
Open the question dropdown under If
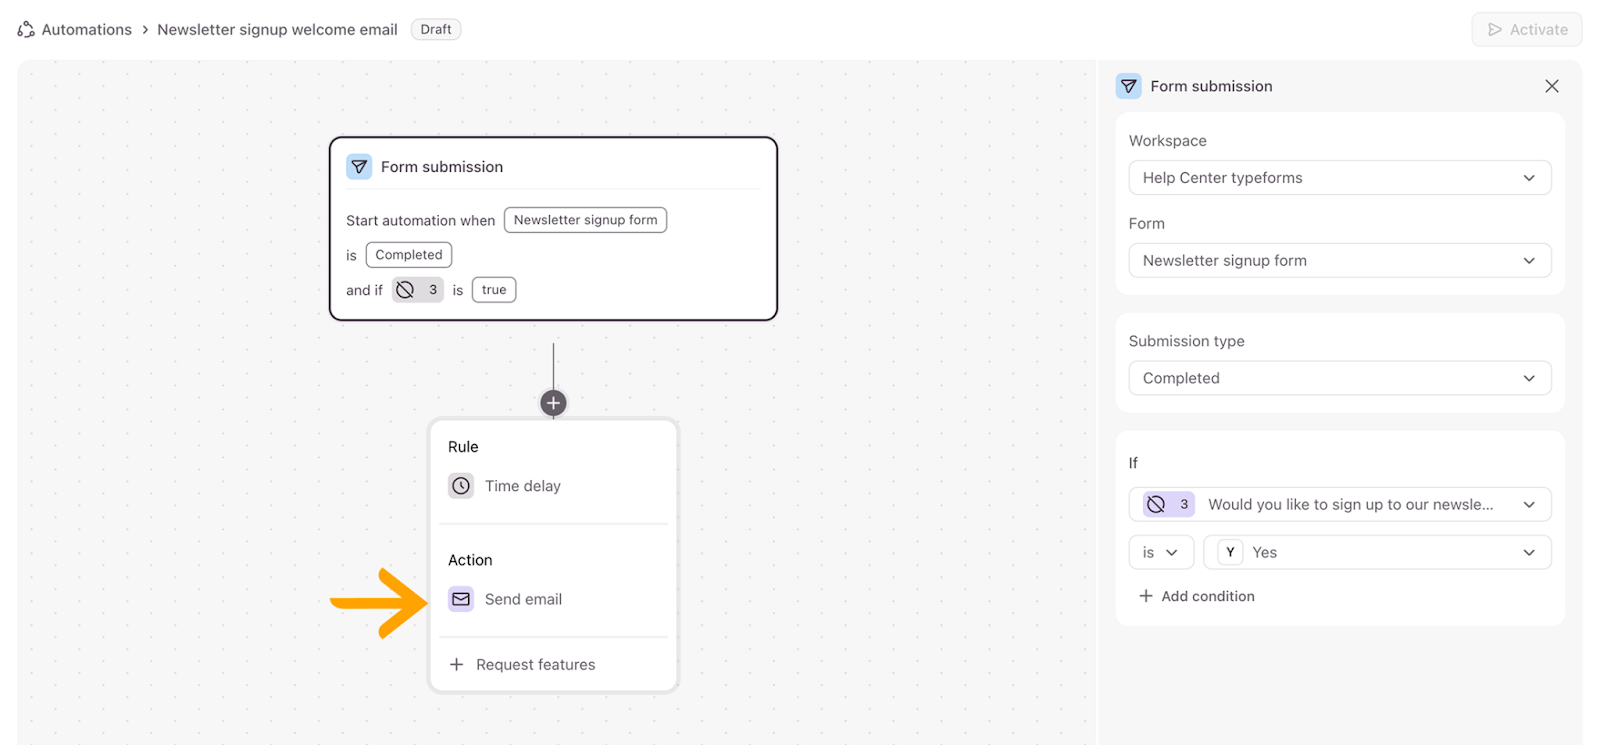[x=1339, y=504]
